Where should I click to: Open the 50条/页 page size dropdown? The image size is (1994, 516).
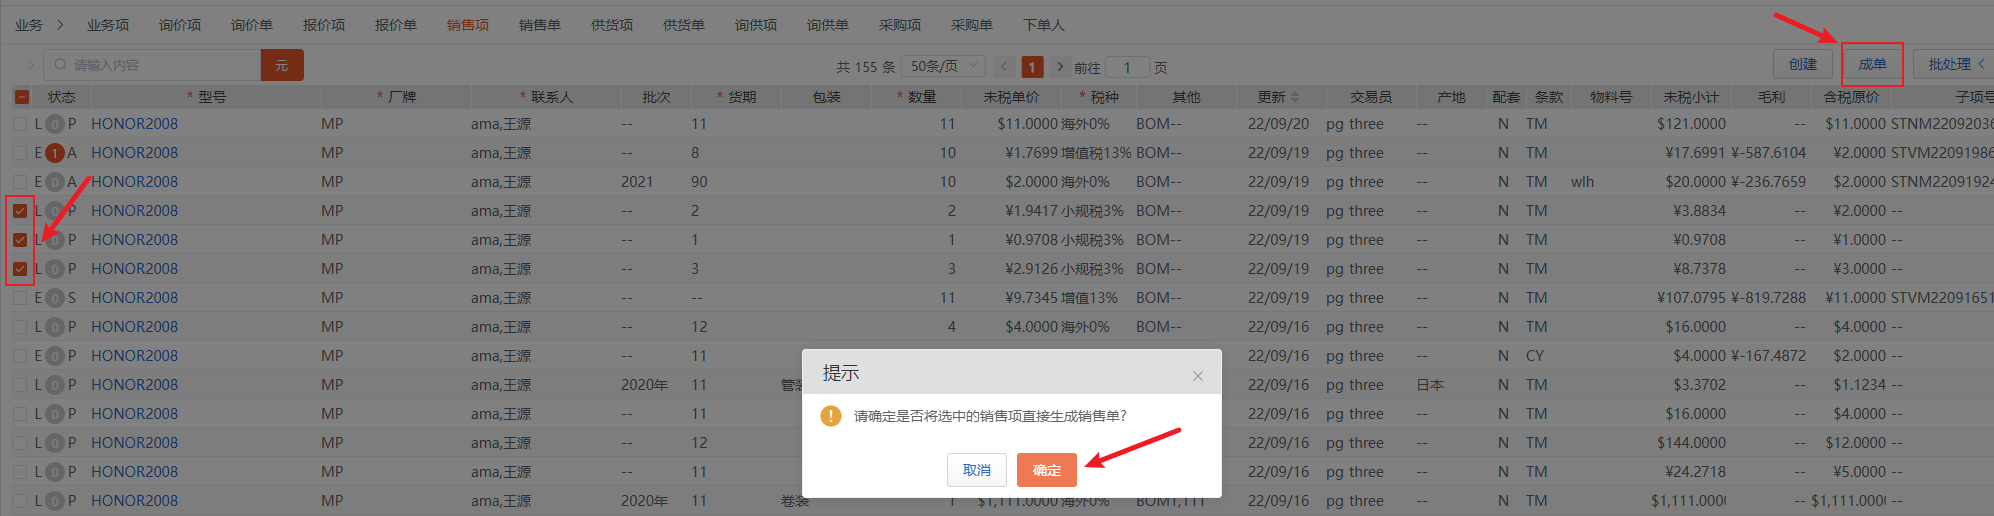click(x=943, y=66)
